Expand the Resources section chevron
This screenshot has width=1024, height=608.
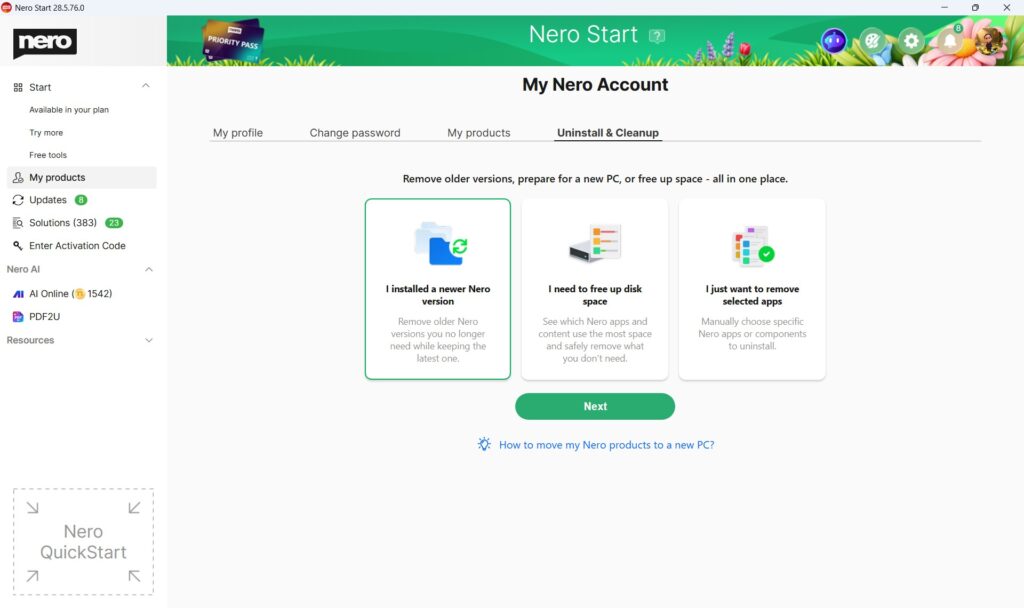click(x=148, y=340)
